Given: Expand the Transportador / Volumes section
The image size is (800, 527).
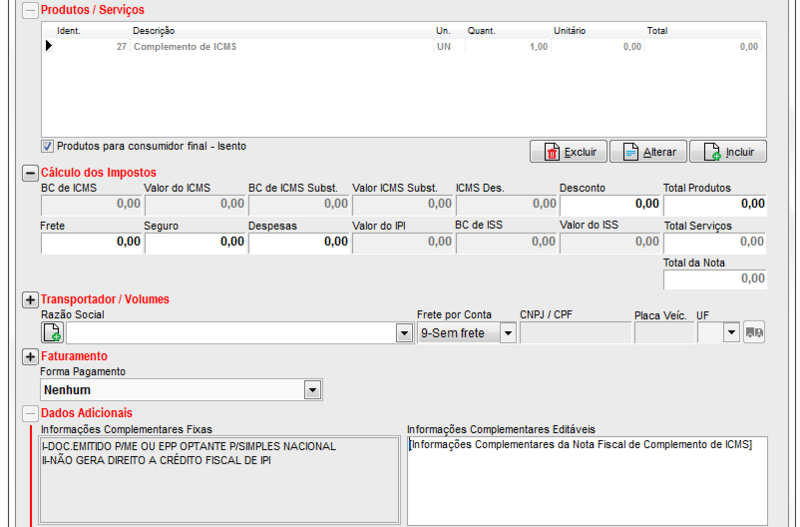Looking at the screenshot, I should (30, 299).
